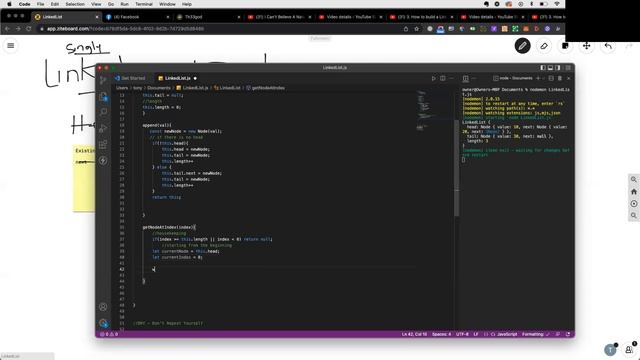Click the yellow sticky note on whiteboard
Viewport: 640px width, 360px height.
coord(84,178)
